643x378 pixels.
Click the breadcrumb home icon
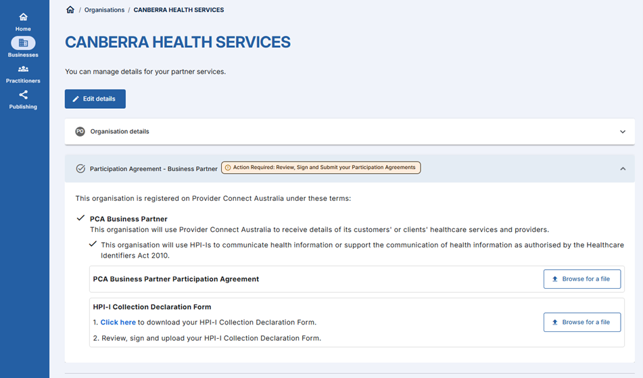point(70,9)
